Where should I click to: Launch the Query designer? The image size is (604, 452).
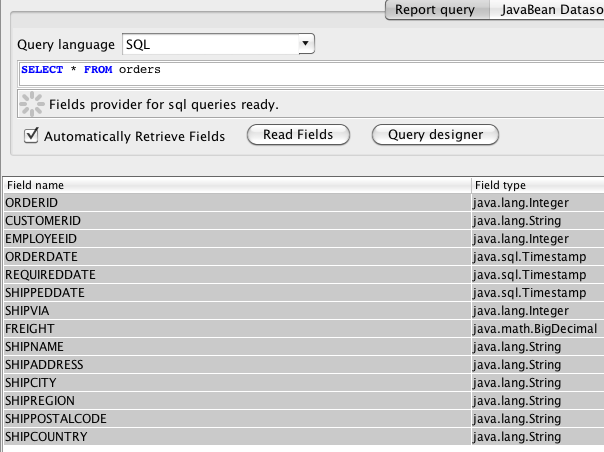(x=435, y=134)
